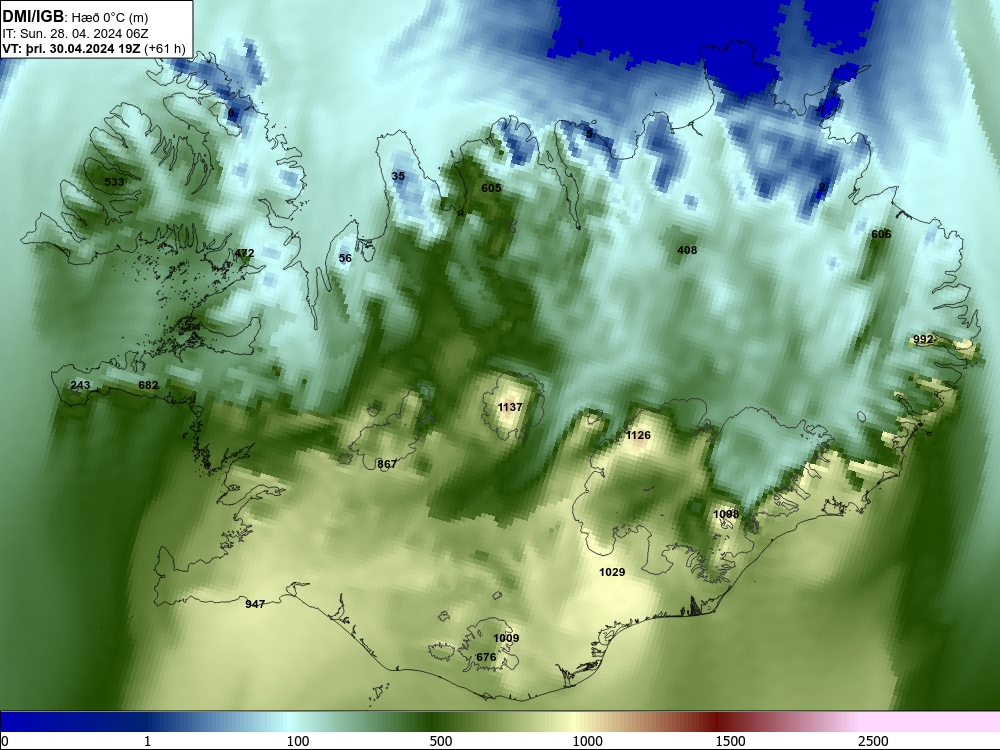
Task: Click the 2 value in the northeast
Action: pyautogui.click(x=822, y=188)
